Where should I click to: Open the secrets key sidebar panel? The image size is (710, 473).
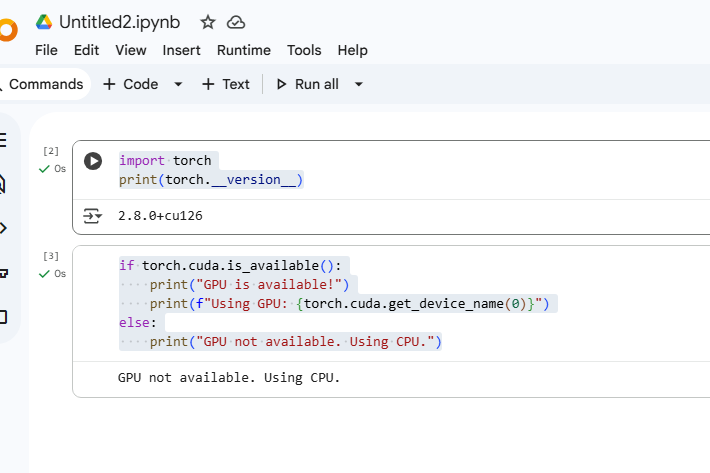tap(3, 272)
